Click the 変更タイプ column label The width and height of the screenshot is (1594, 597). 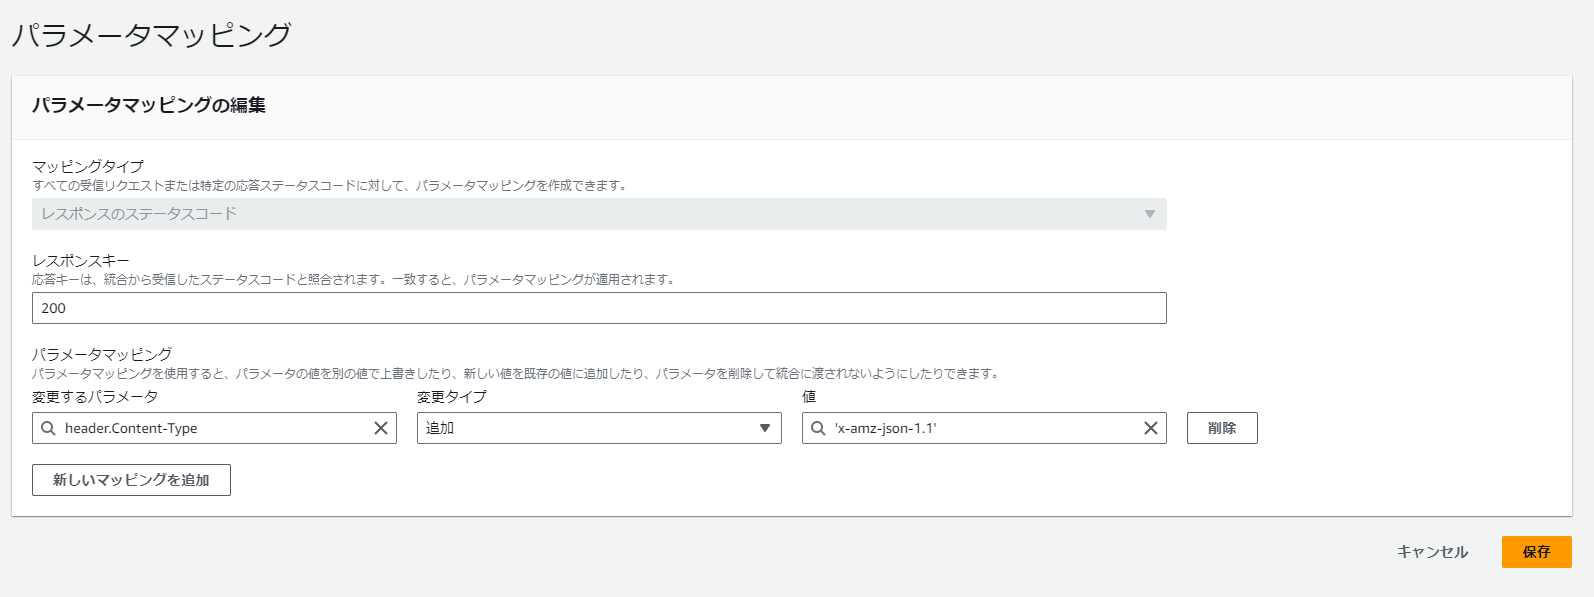[451, 396]
